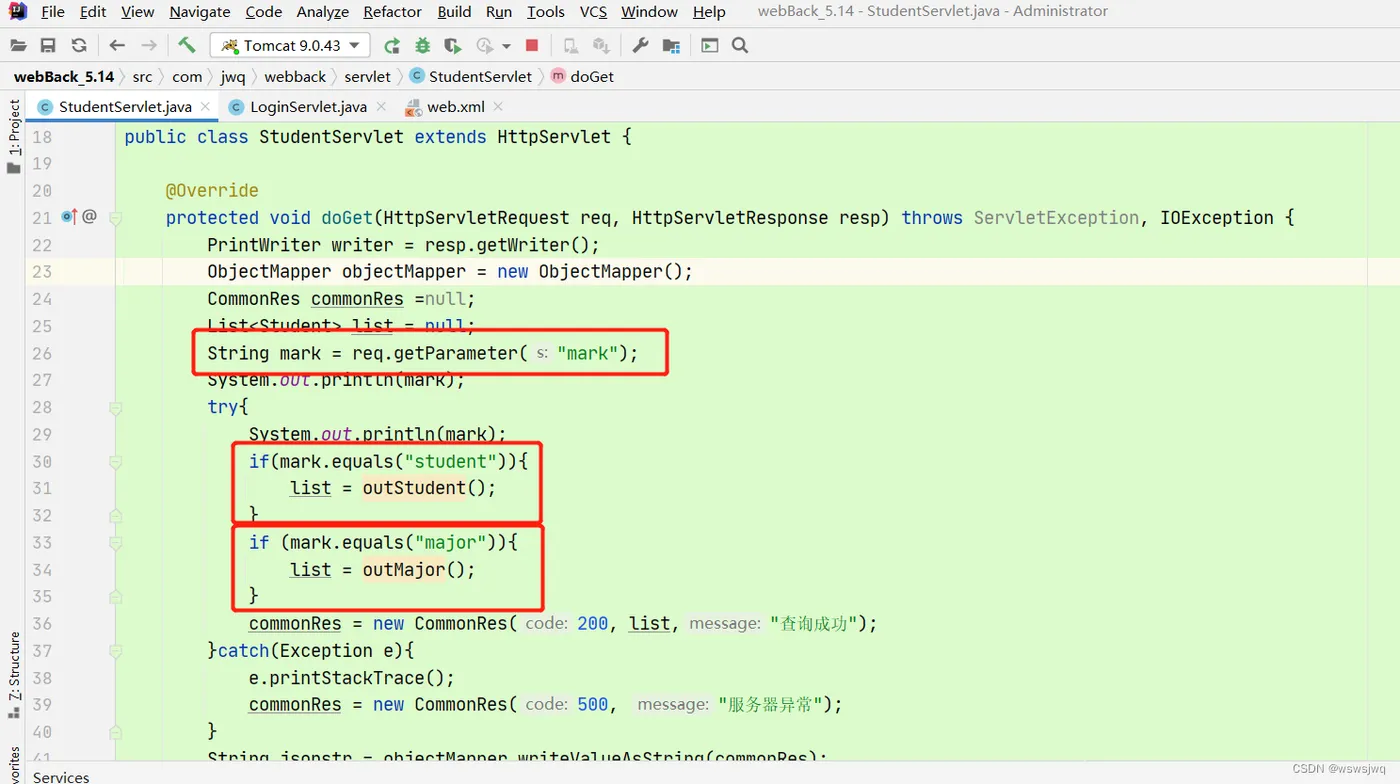Click servlet in the breadcrumb bar
The image size is (1400, 784).
coord(368,76)
